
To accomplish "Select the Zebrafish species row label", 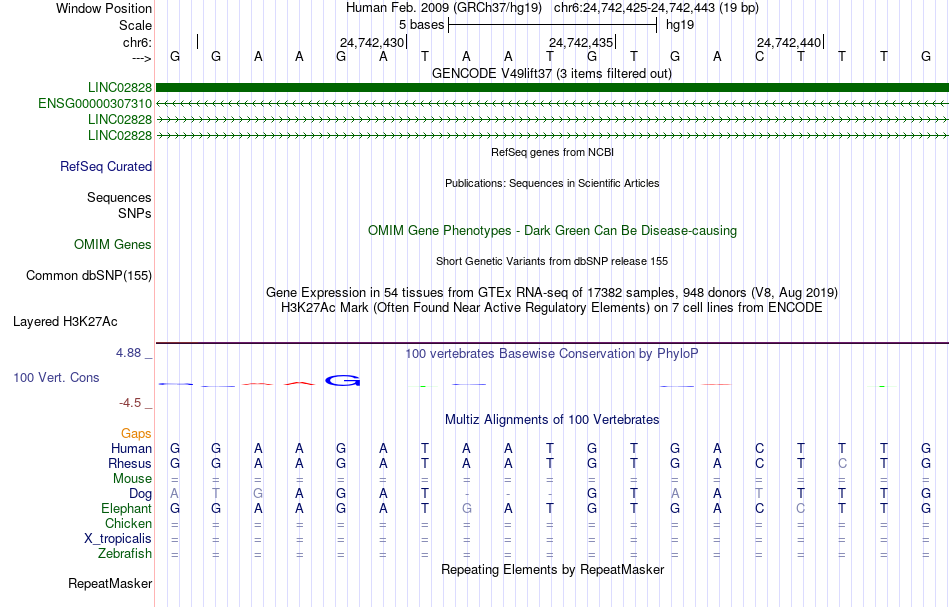I will tap(125, 553).
